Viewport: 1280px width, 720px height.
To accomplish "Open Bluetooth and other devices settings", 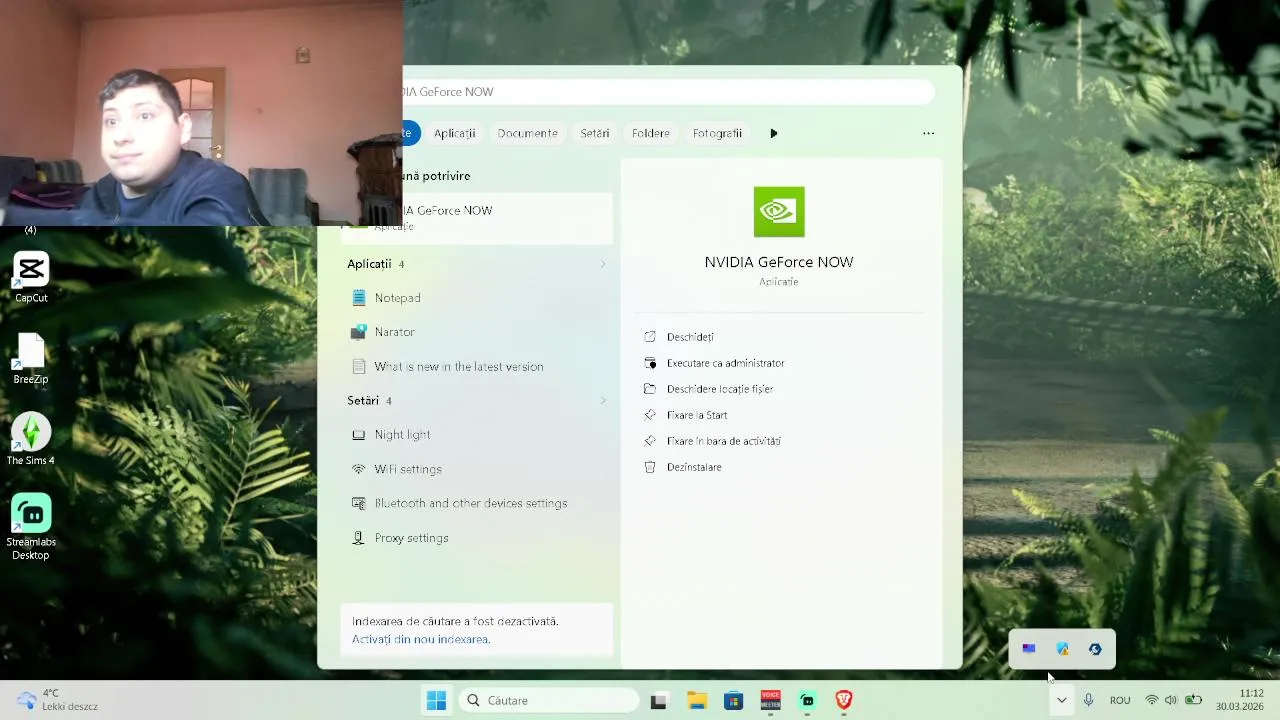I will pyautogui.click(x=477, y=503).
